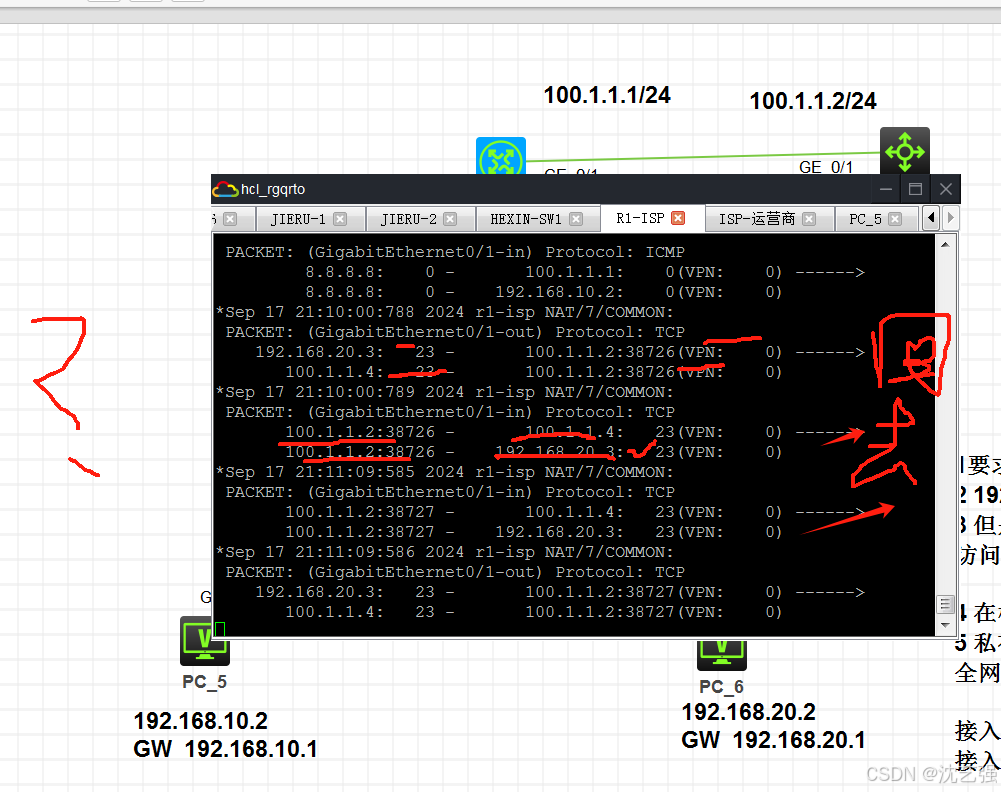Select the PC_5 host icon

pyautogui.click(x=204, y=641)
